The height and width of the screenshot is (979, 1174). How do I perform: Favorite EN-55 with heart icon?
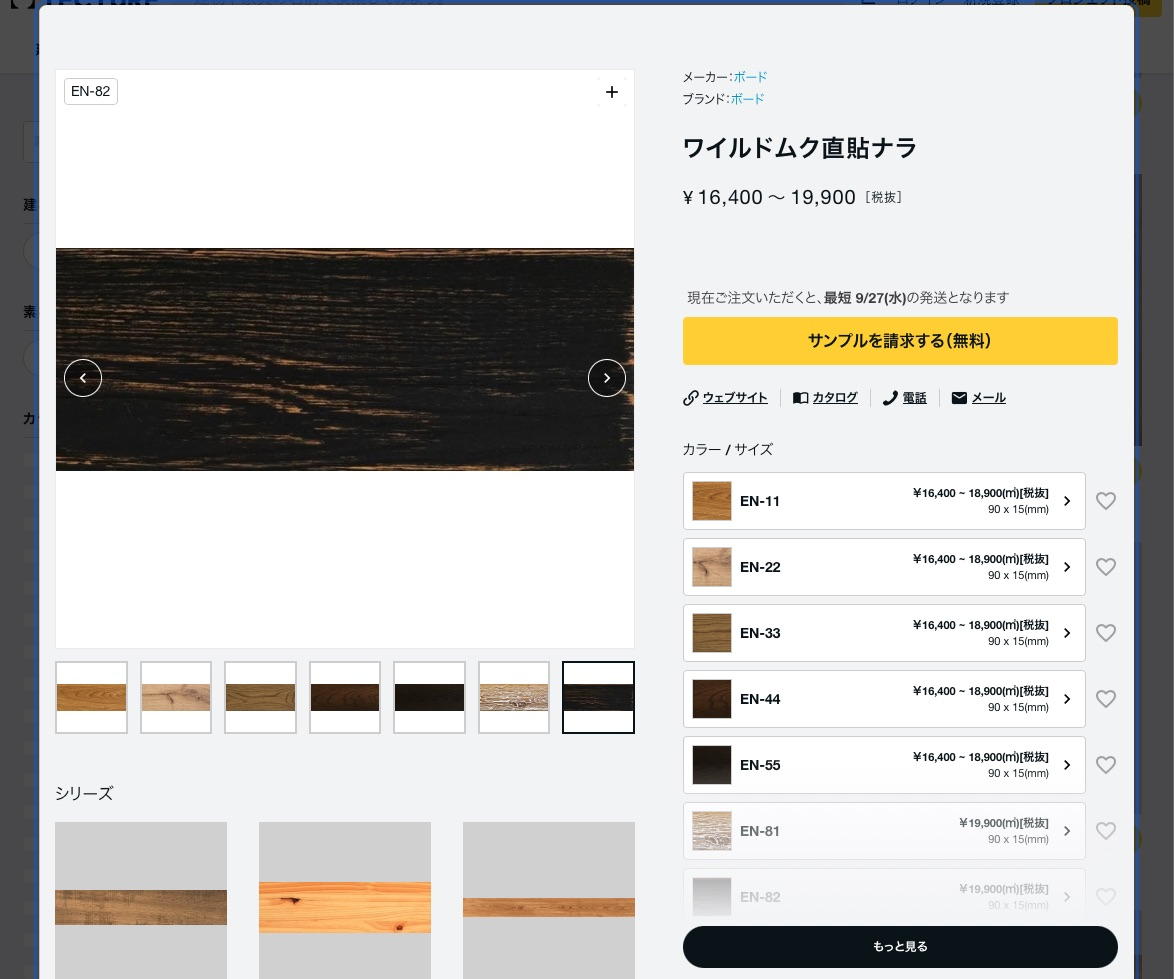coord(1106,764)
